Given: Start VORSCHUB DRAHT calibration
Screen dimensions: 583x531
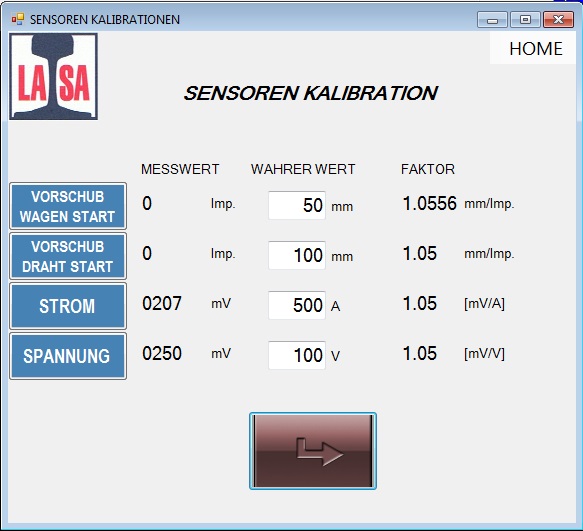Looking at the screenshot, I should (x=68, y=256).
